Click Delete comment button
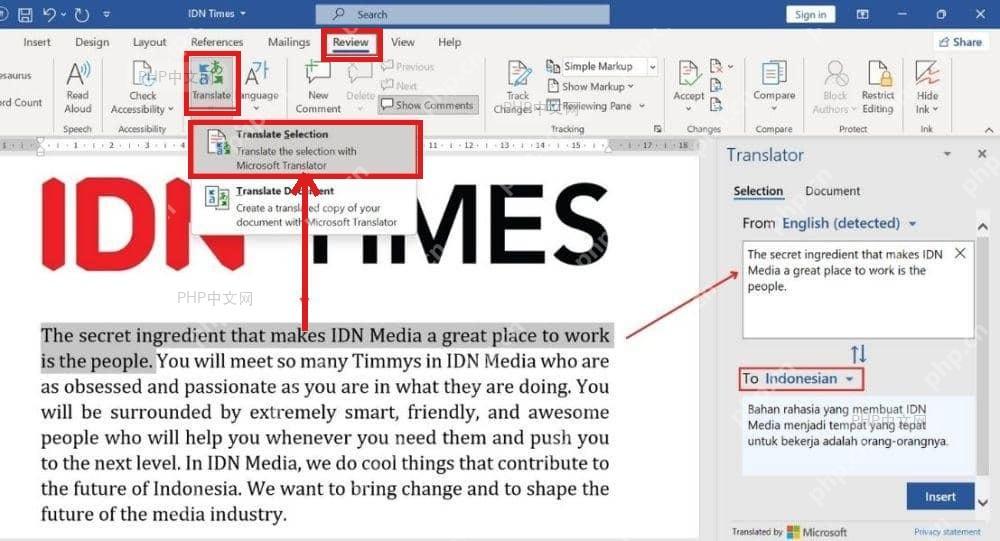Viewport: 1000px width, 541px height. 360,86
